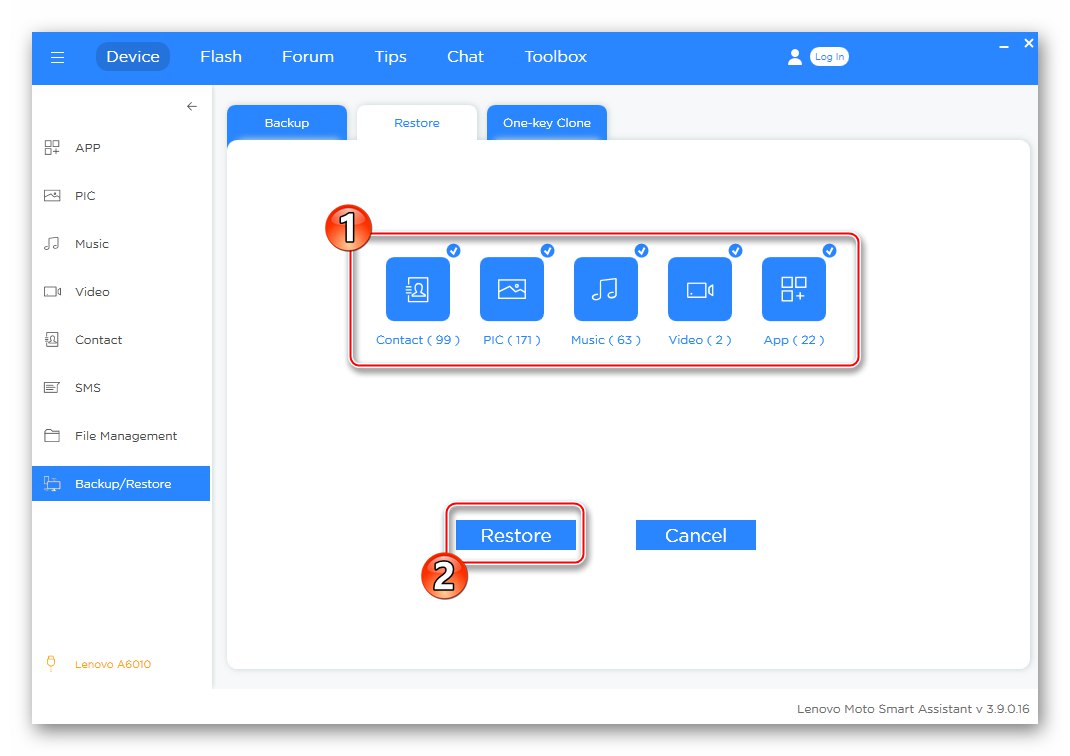
Task: Click the Music ( 63 ) label
Action: [606, 340]
